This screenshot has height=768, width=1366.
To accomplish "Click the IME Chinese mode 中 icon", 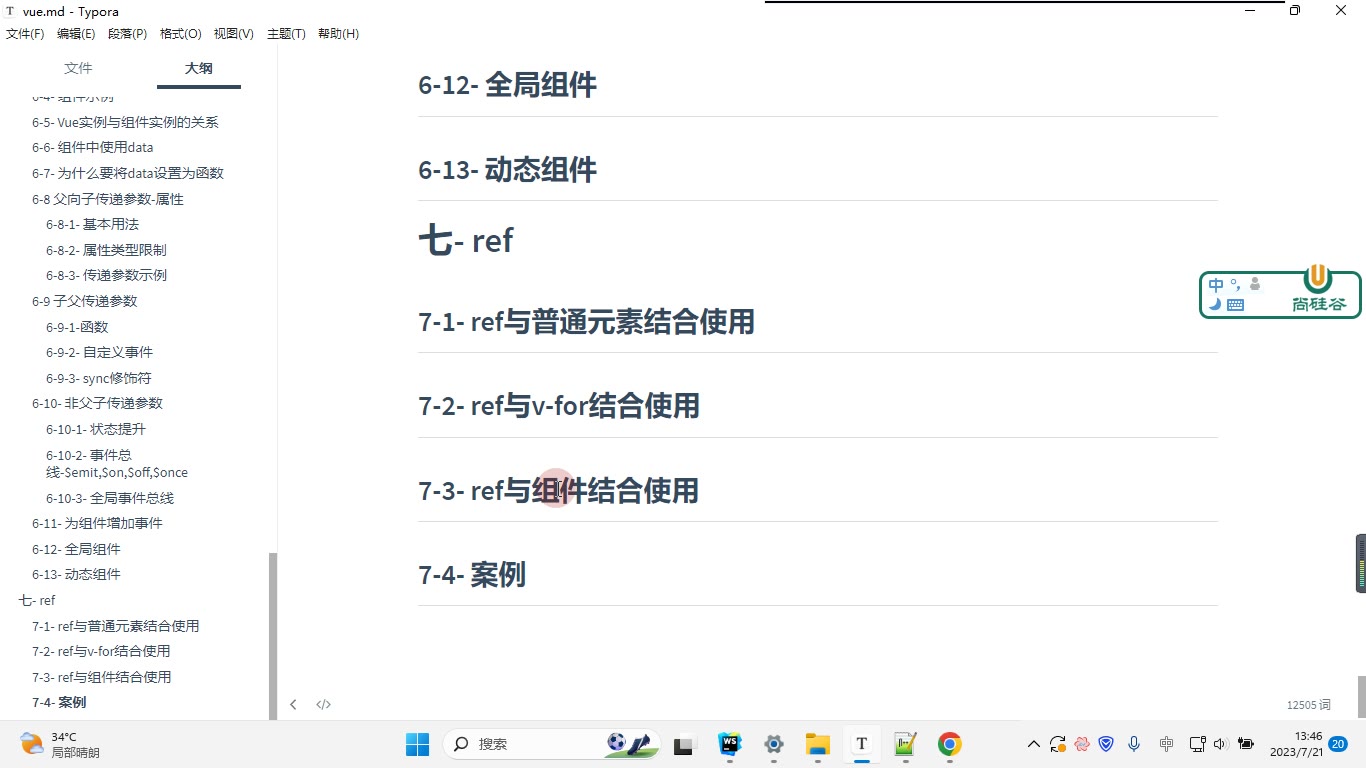I will tap(1216, 285).
